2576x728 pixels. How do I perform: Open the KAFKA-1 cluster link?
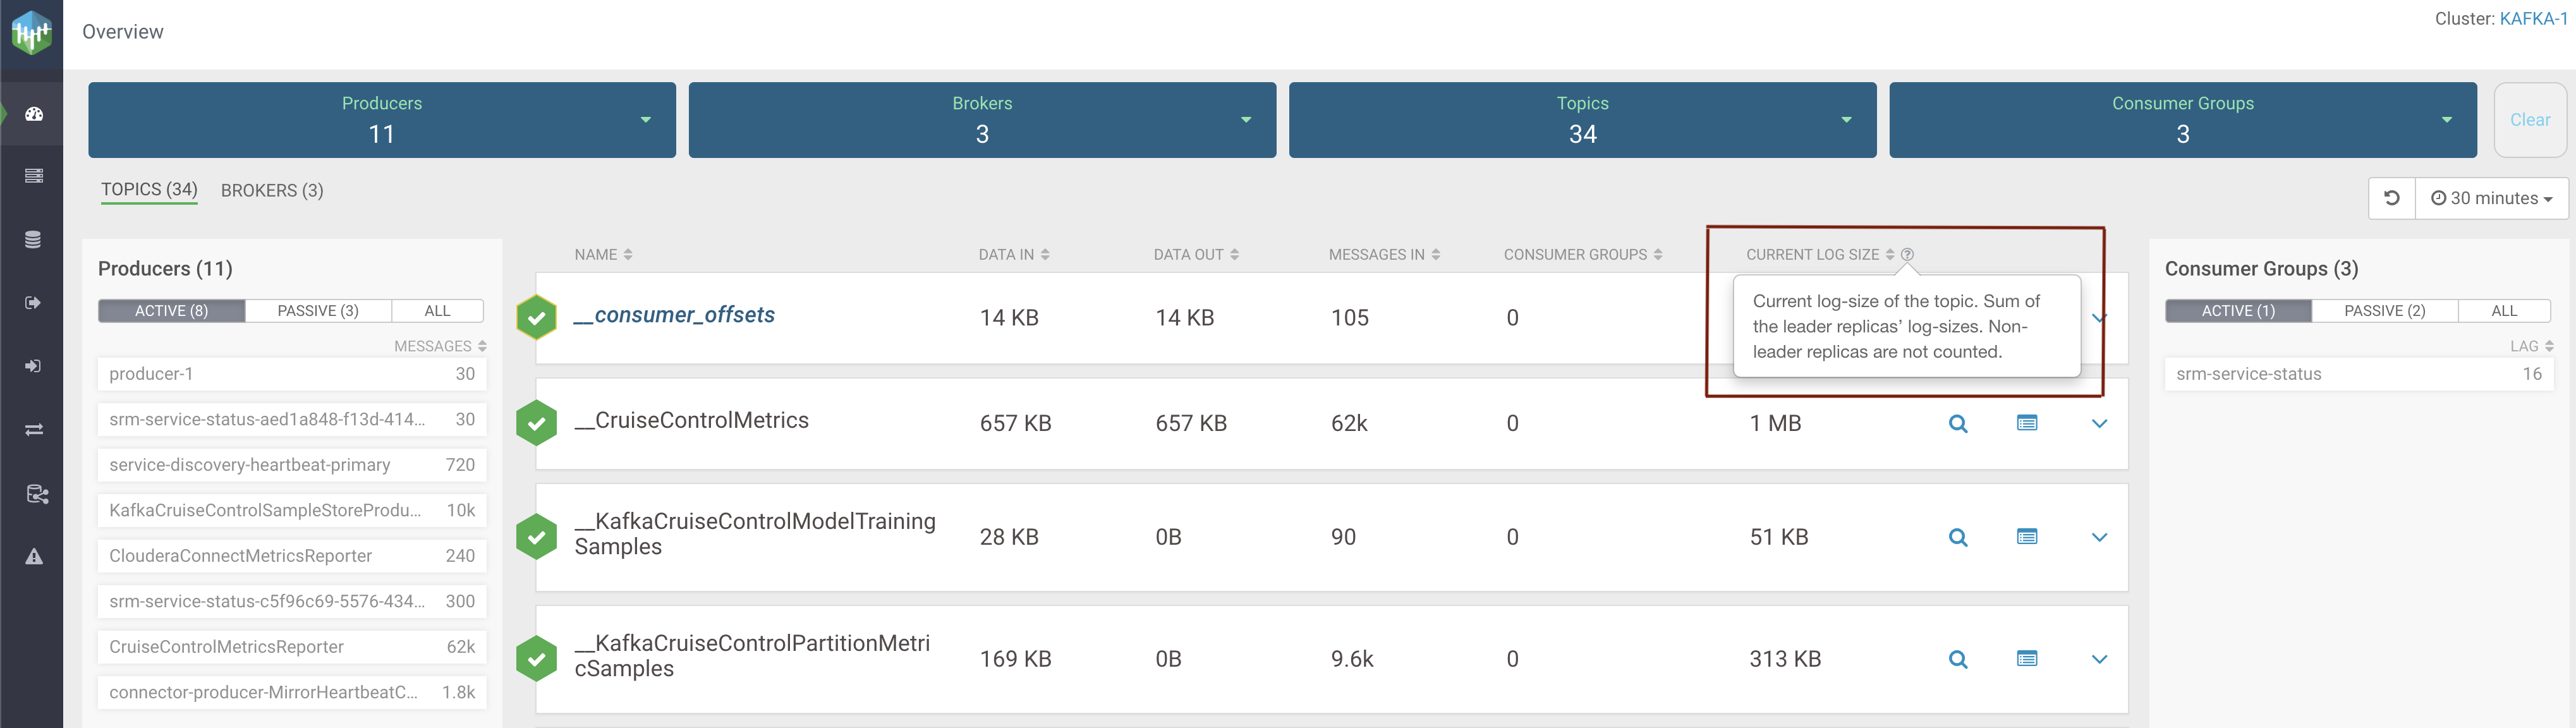tap(2533, 19)
